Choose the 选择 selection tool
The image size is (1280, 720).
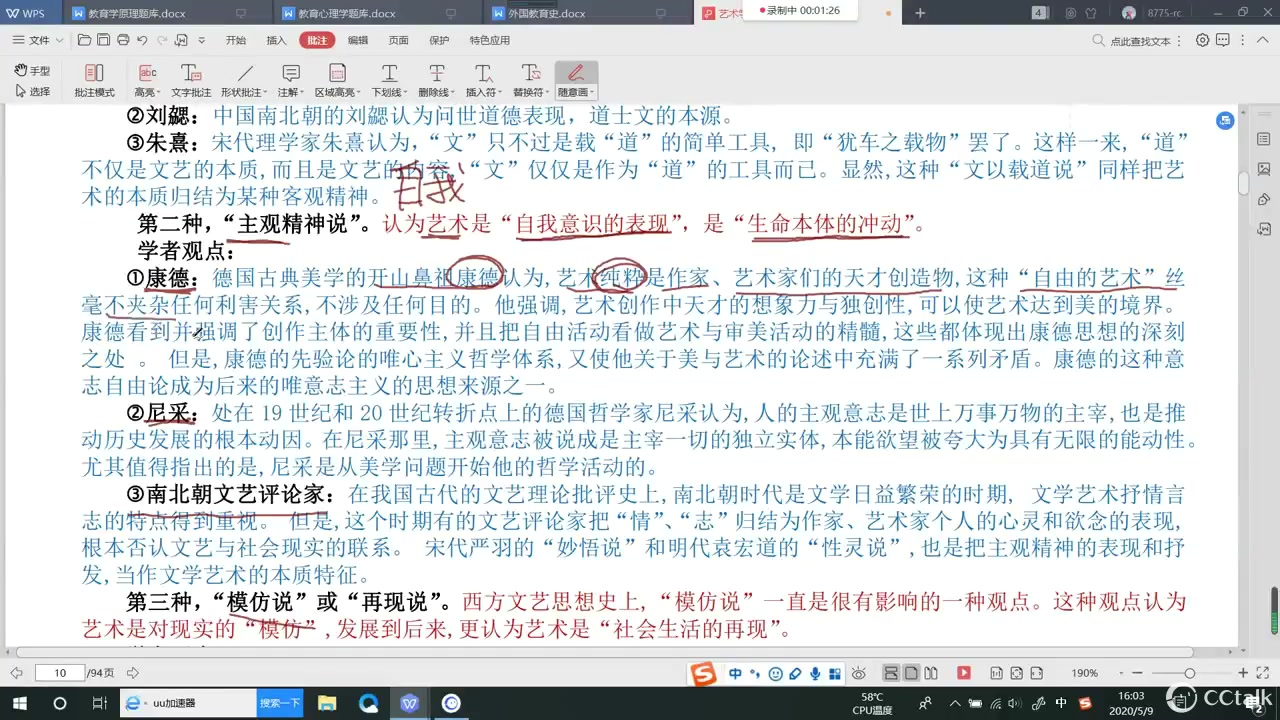[x=33, y=91]
